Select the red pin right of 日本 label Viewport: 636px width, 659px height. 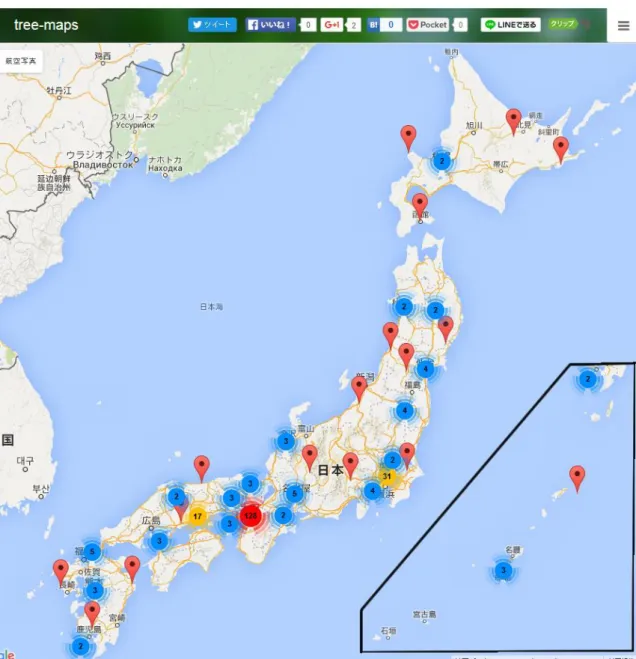pyautogui.click(x=351, y=464)
